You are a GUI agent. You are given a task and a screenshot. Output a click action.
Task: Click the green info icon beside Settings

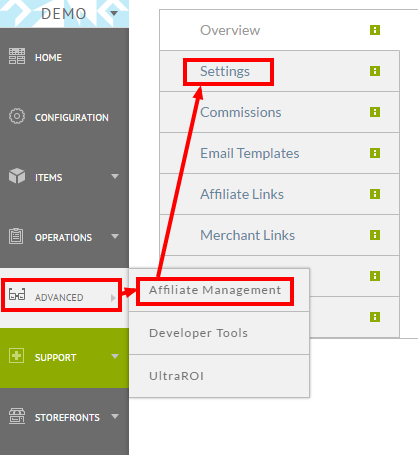[375, 71]
